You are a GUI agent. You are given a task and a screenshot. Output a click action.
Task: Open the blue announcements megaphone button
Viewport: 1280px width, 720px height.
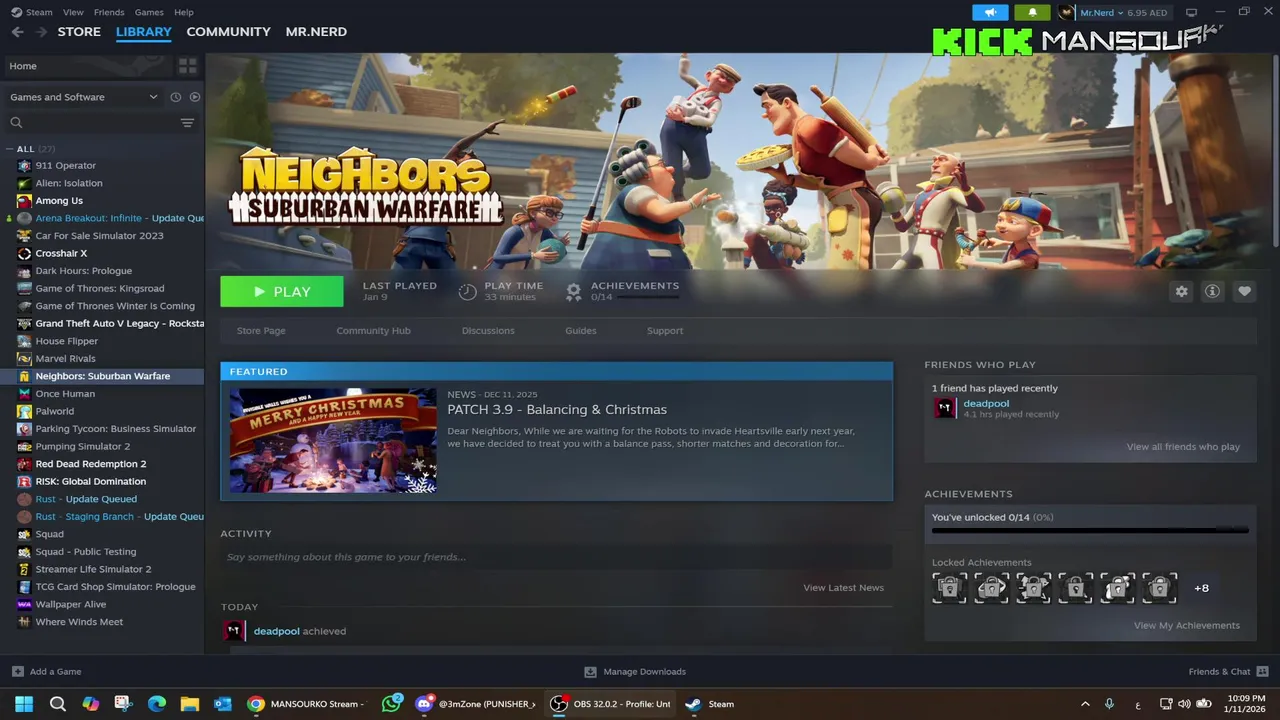(x=990, y=12)
